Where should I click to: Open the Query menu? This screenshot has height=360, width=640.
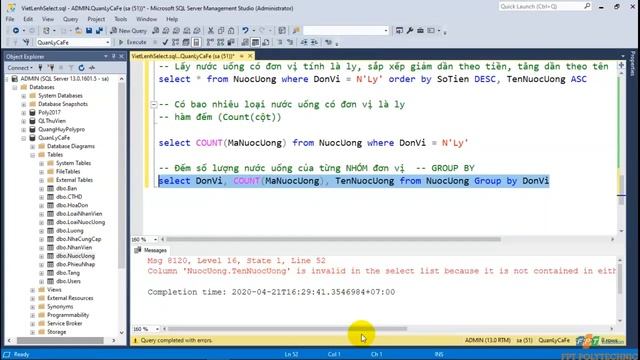(71, 19)
